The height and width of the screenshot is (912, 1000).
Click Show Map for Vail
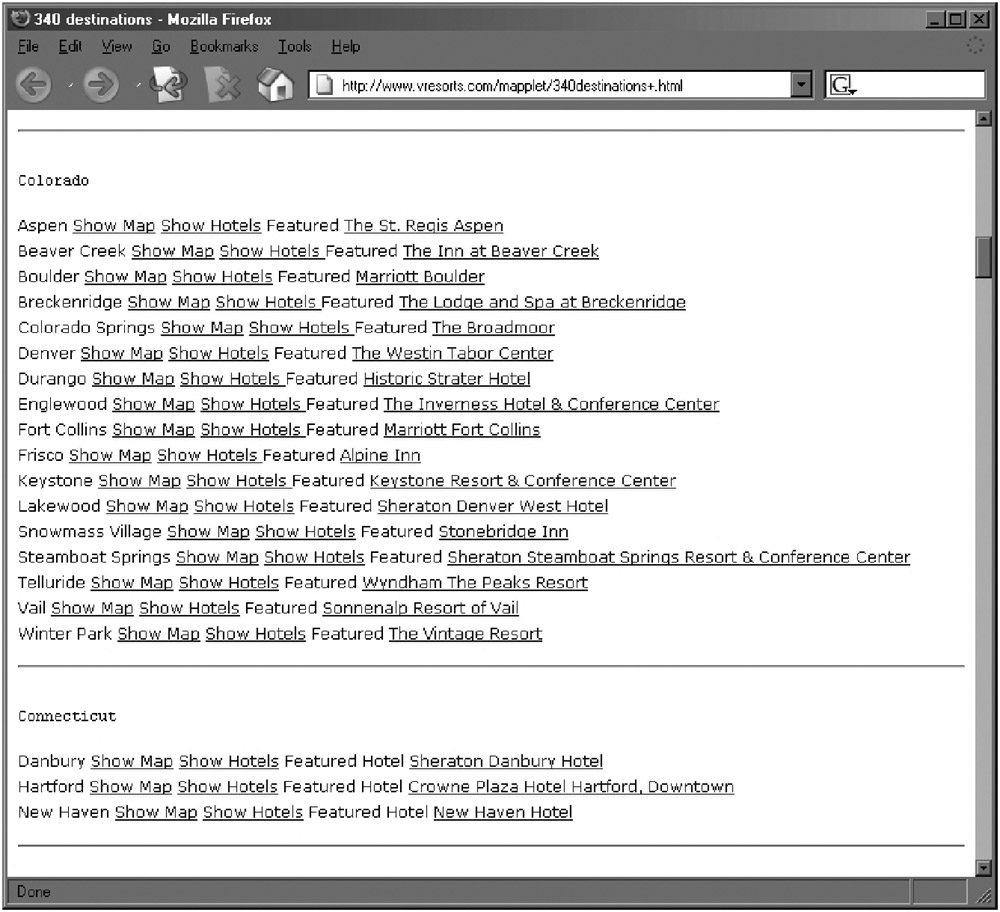pos(92,608)
